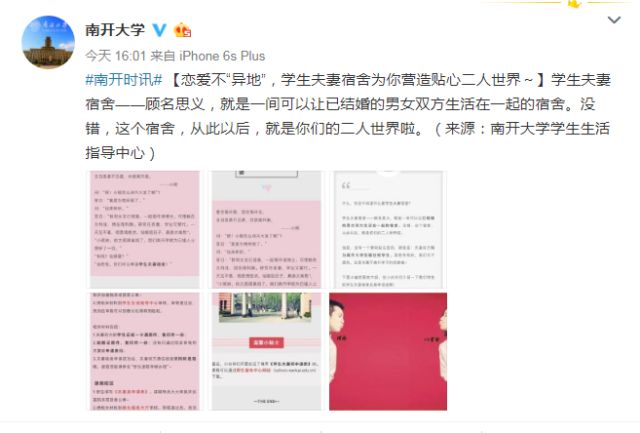Open the 今天 16:01 post timestamp

(x=116, y=56)
